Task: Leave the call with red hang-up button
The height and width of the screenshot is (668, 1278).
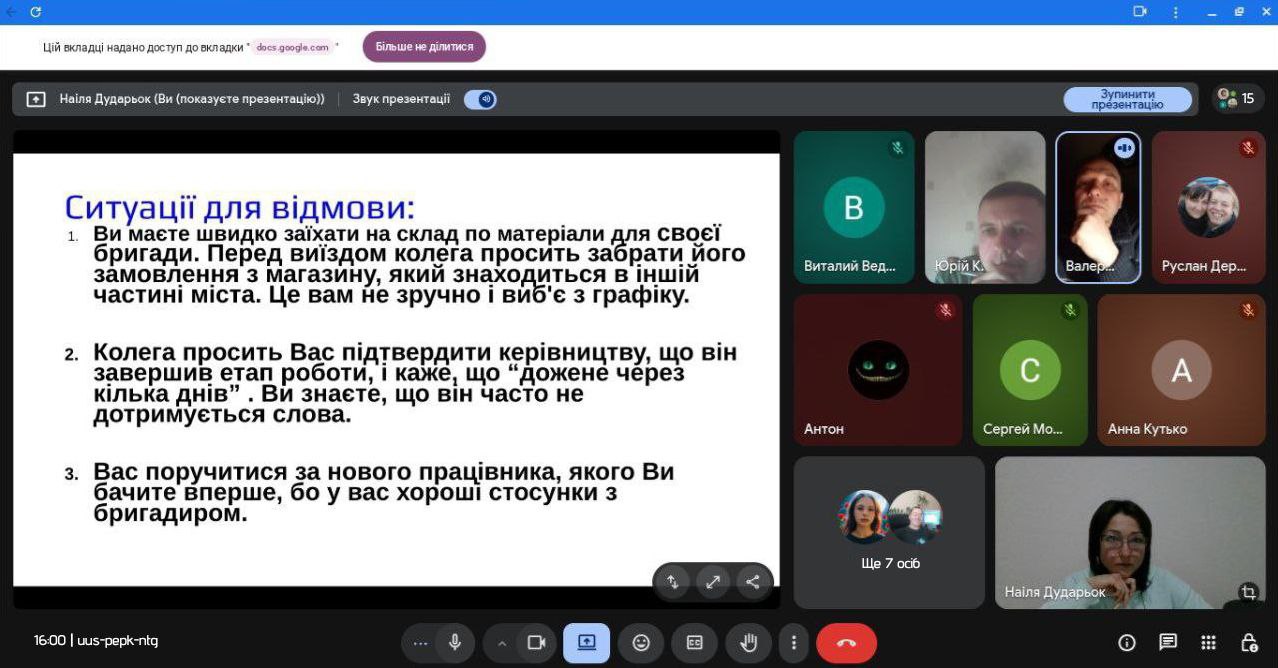Action: pyautogui.click(x=846, y=643)
